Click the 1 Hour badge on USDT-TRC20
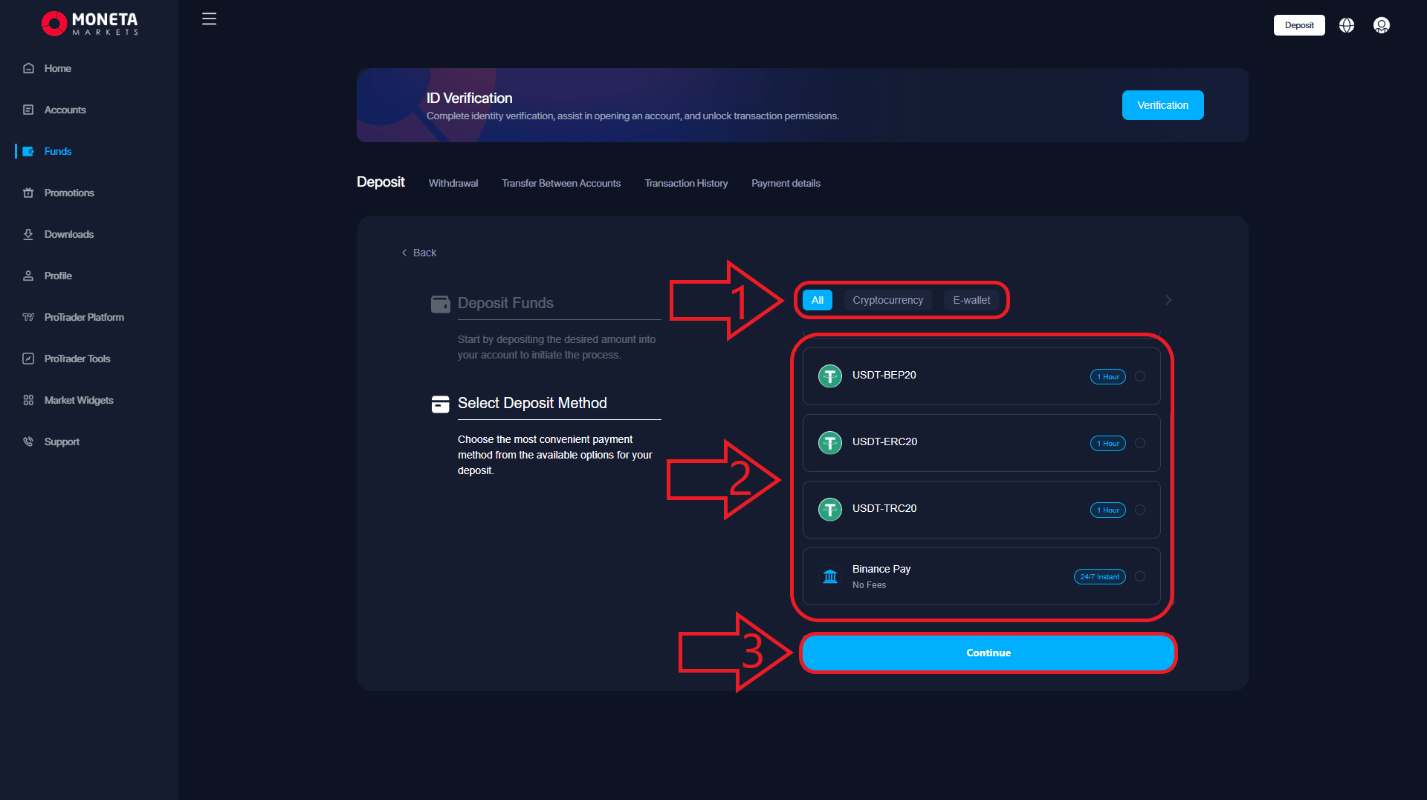Viewport: 1427px width, 800px height. pyautogui.click(x=1107, y=510)
